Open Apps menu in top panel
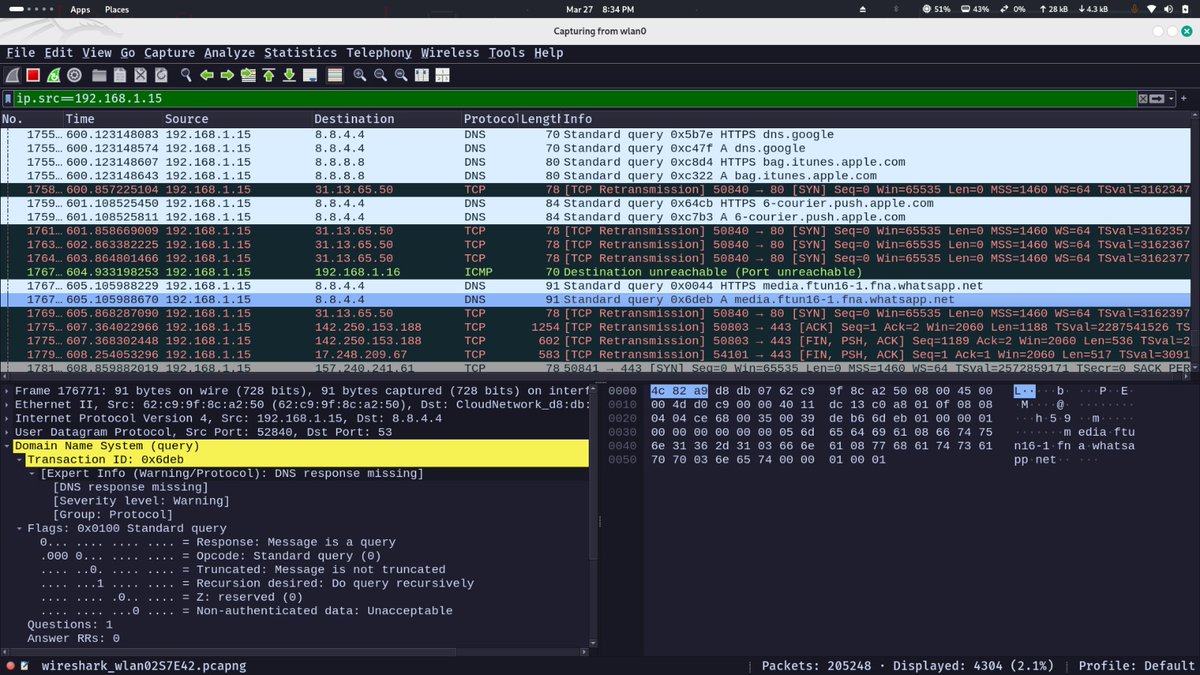The width and height of the screenshot is (1200, 675). click(x=80, y=9)
